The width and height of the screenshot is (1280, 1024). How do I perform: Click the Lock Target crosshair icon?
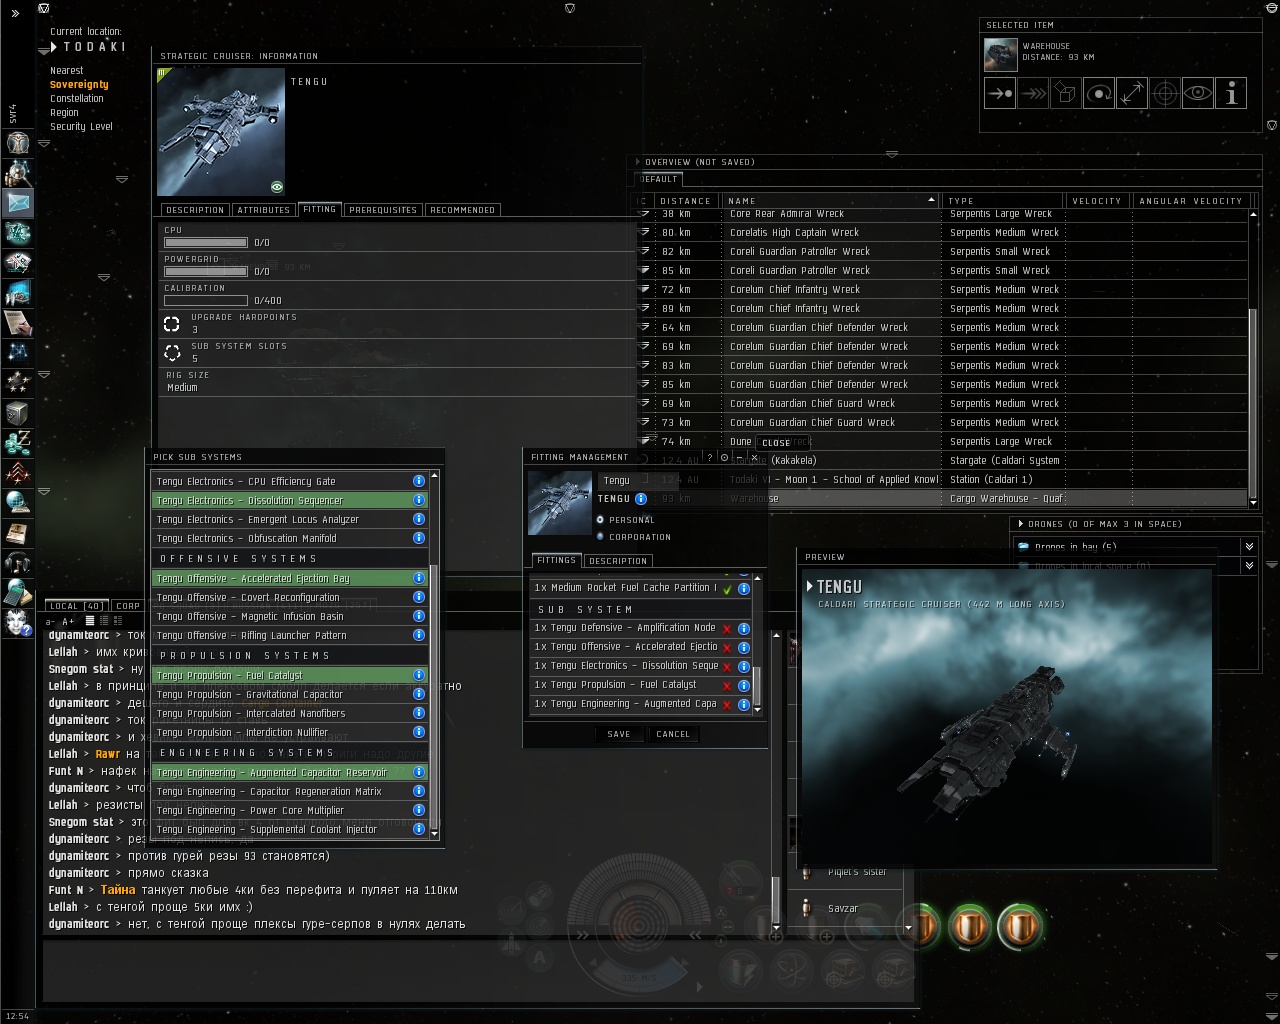1165,94
